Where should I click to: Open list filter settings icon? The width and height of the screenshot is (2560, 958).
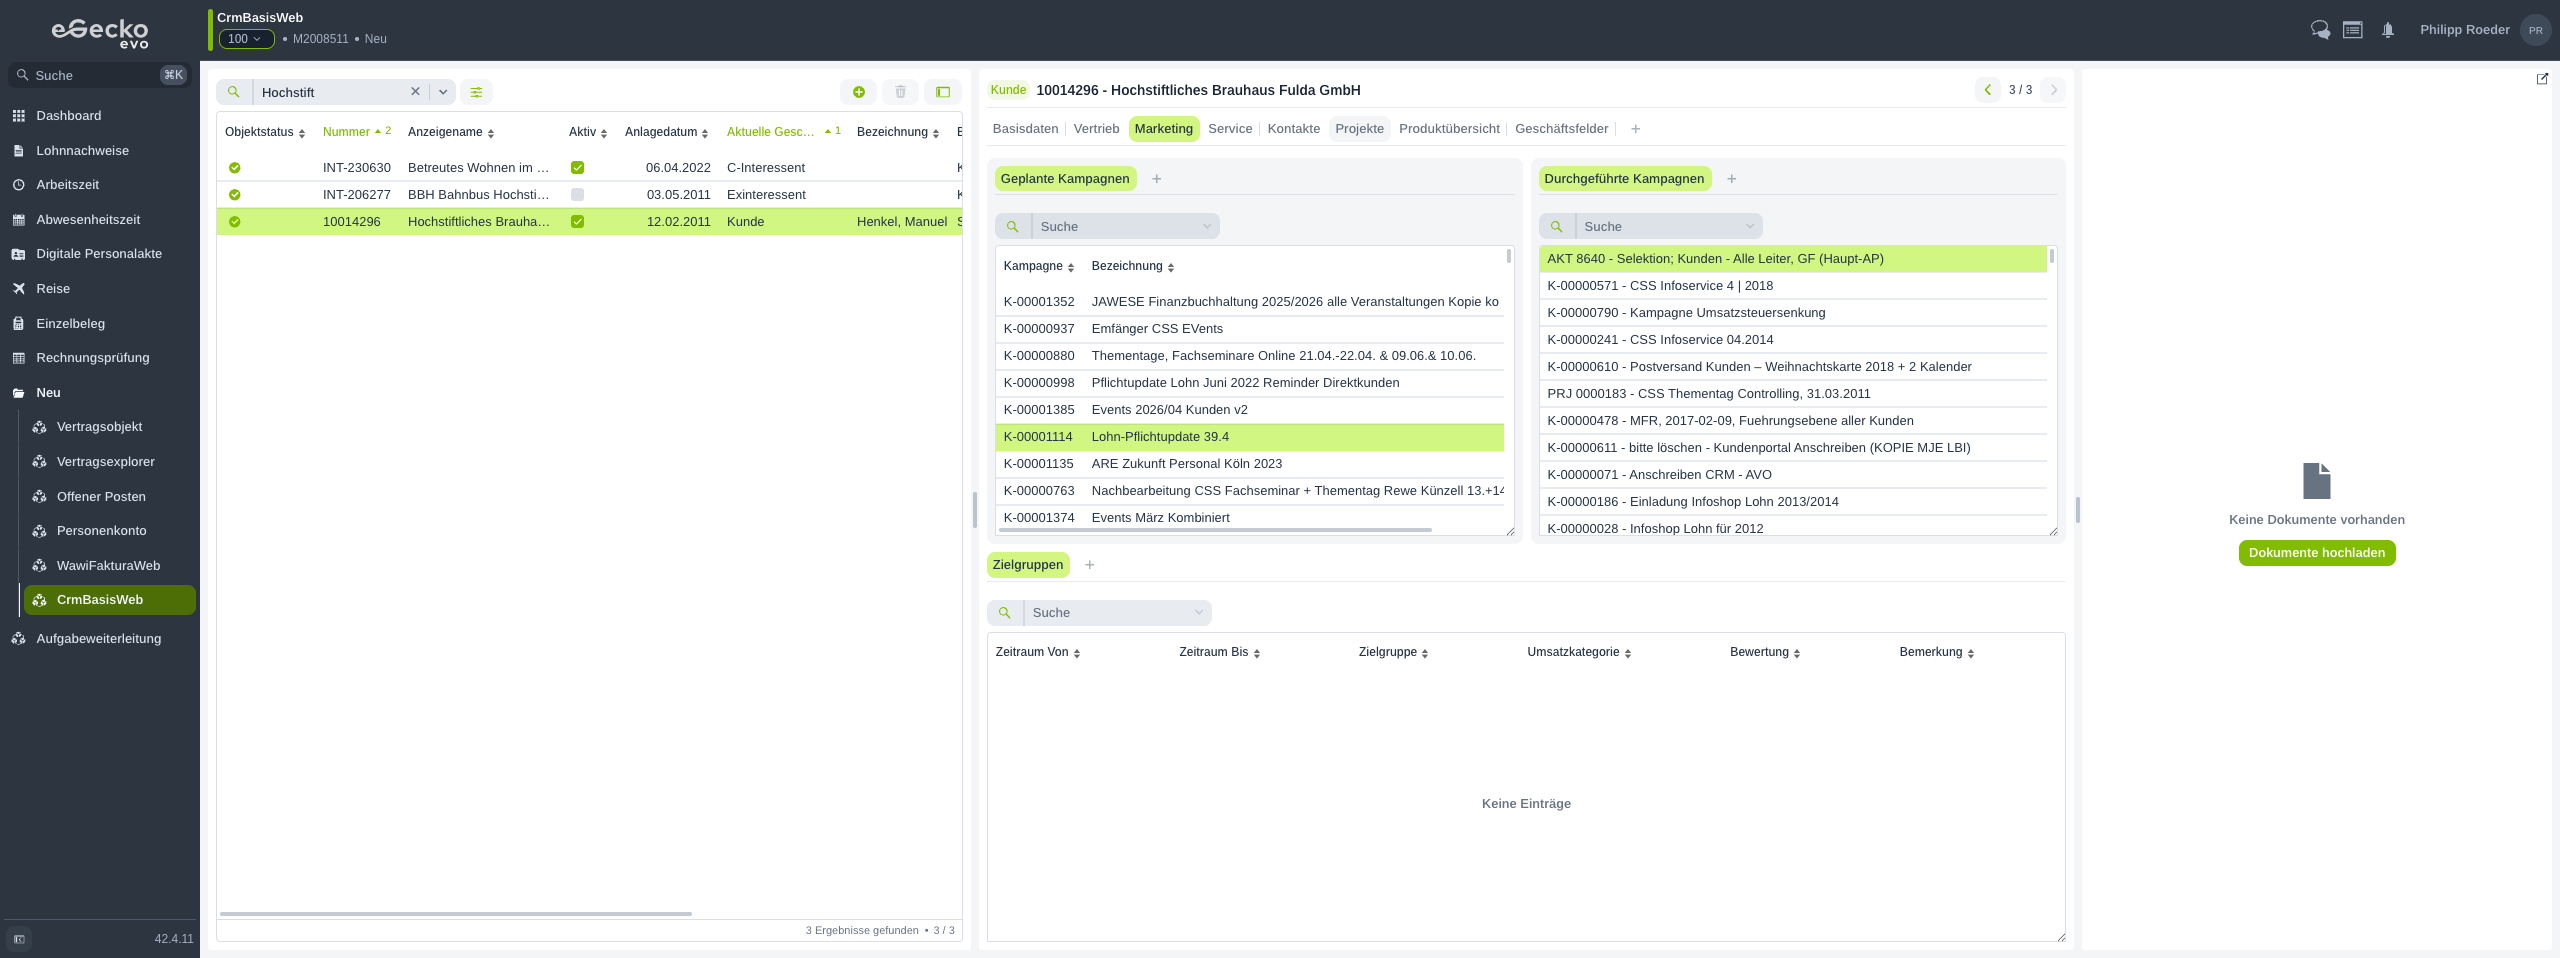click(476, 92)
